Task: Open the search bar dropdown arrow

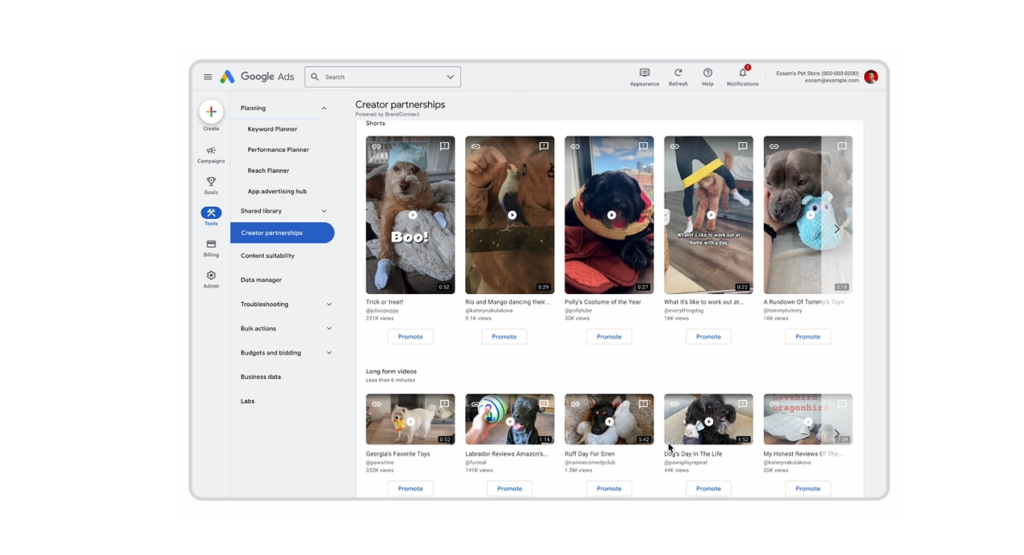Action: coord(450,77)
